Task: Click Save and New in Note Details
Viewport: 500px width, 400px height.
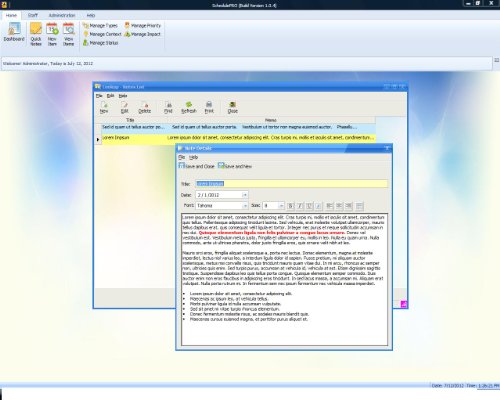Action: click(x=235, y=166)
